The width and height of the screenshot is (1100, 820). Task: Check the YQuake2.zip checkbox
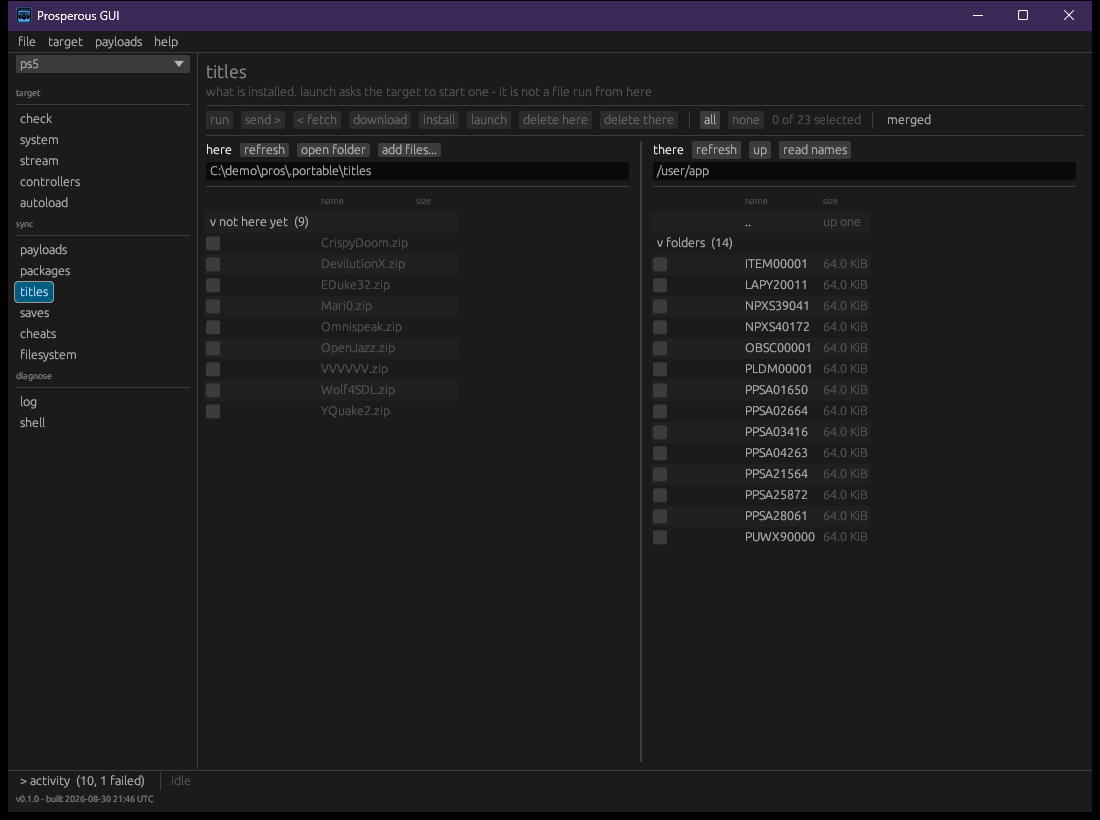pyautogui.click(x=213, y=412)
